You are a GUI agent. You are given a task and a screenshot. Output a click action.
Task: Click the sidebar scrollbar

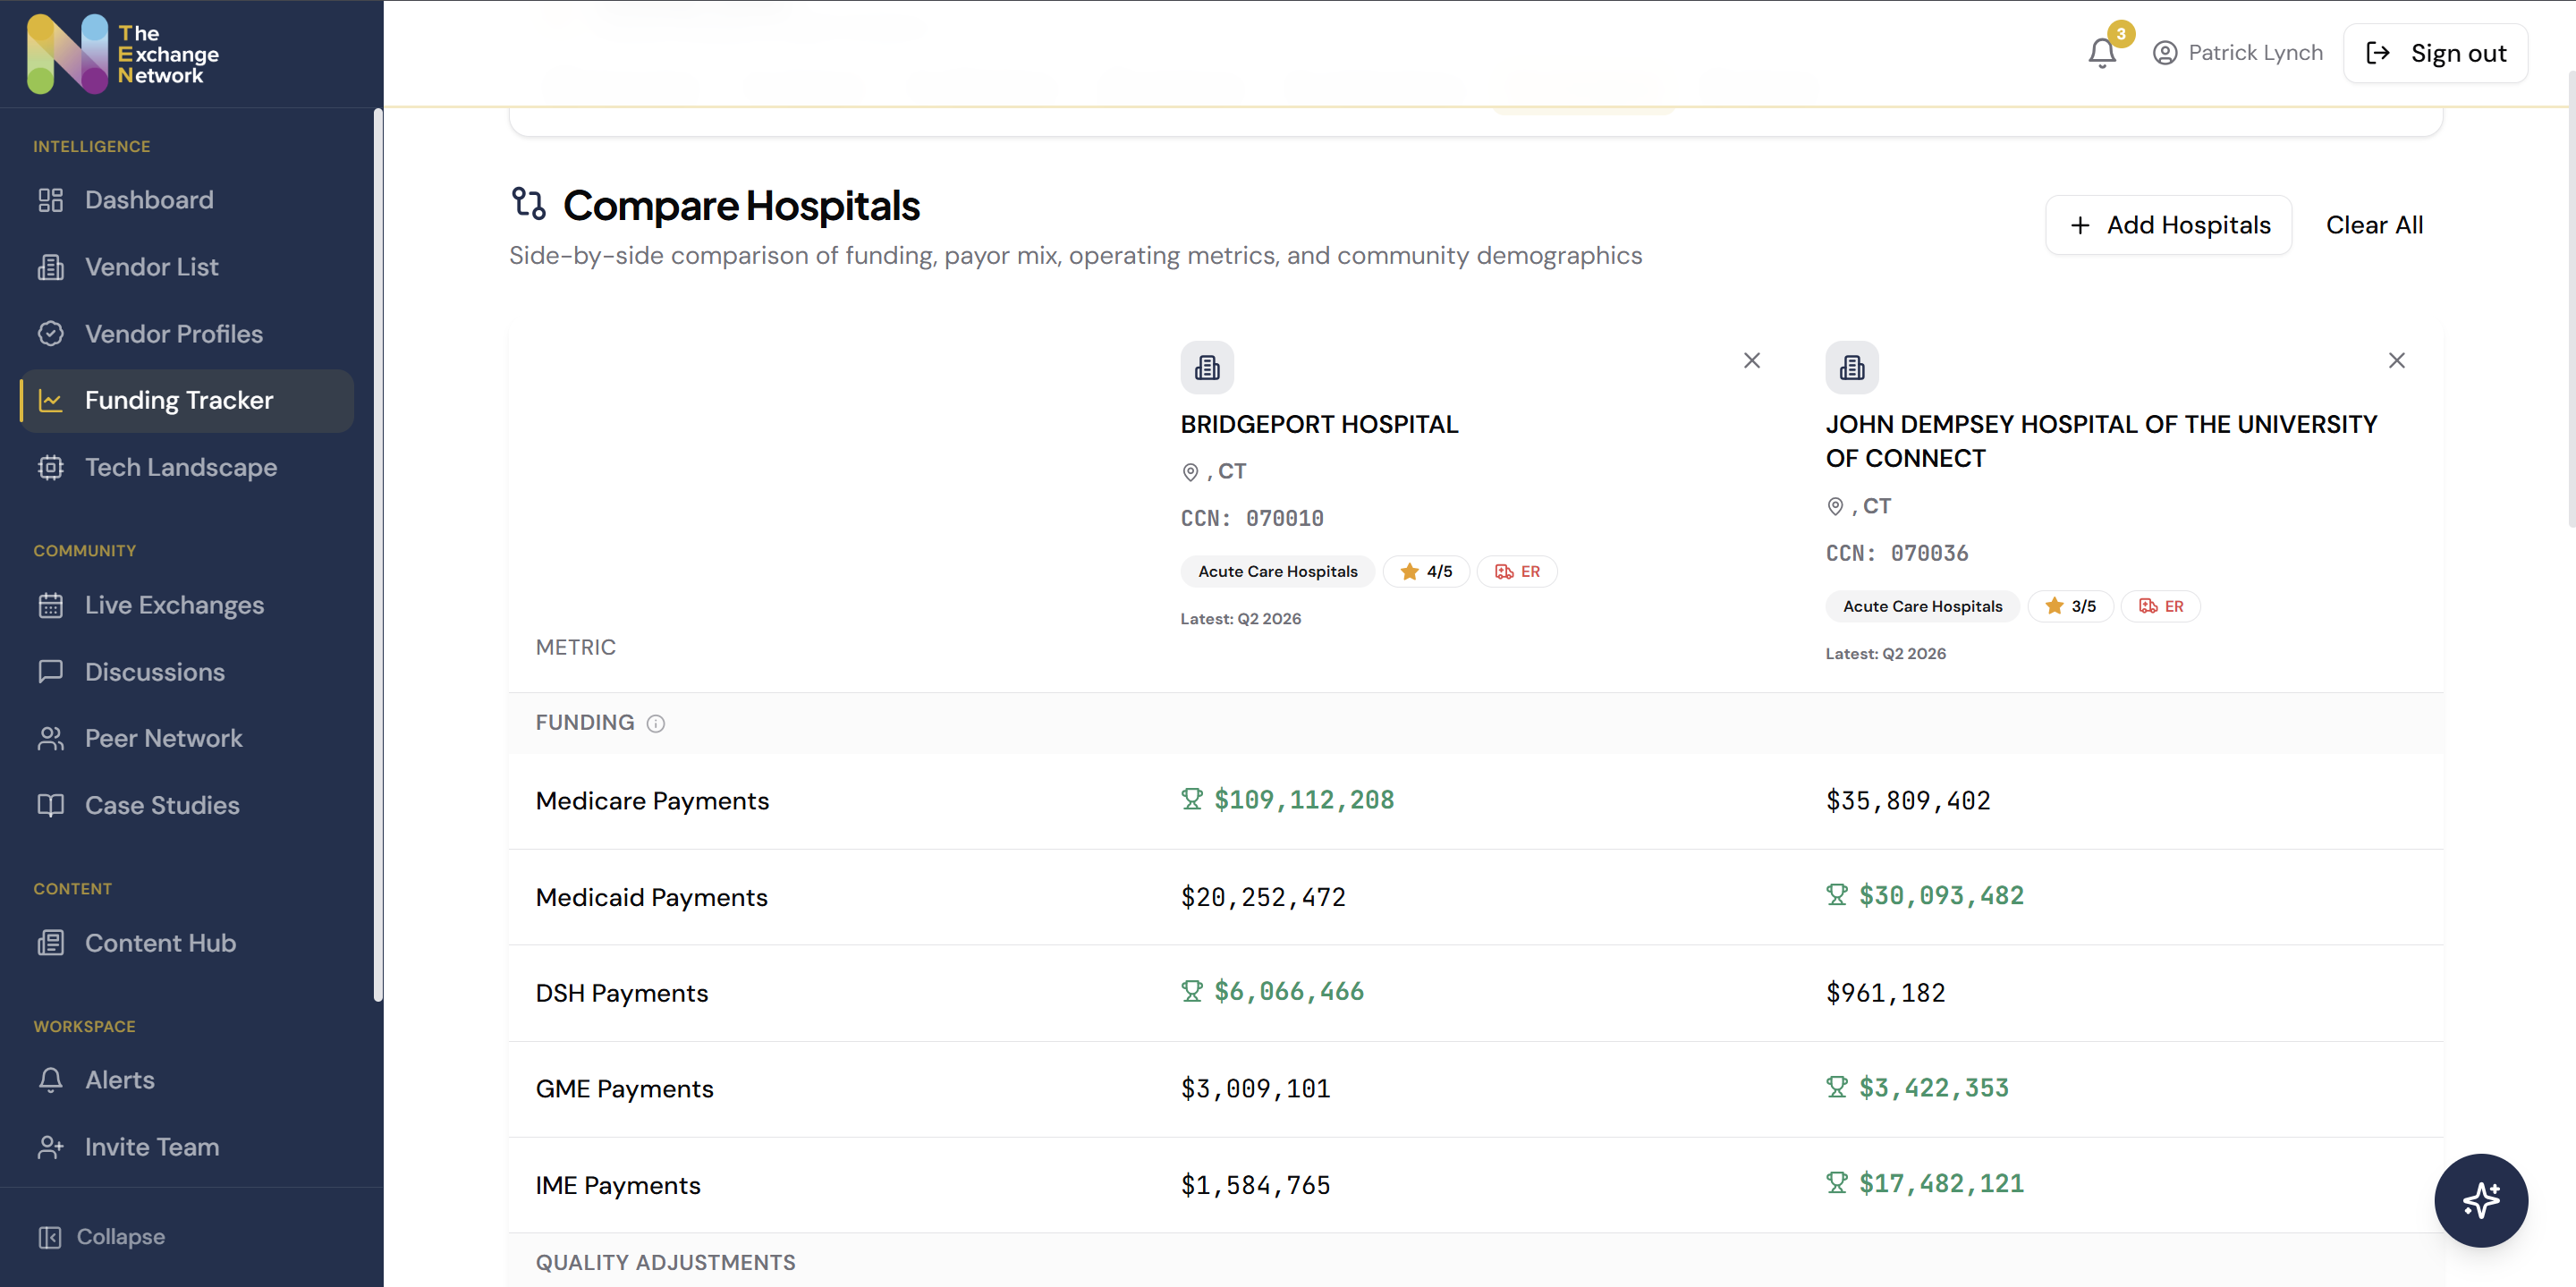(x=378, y=555)
